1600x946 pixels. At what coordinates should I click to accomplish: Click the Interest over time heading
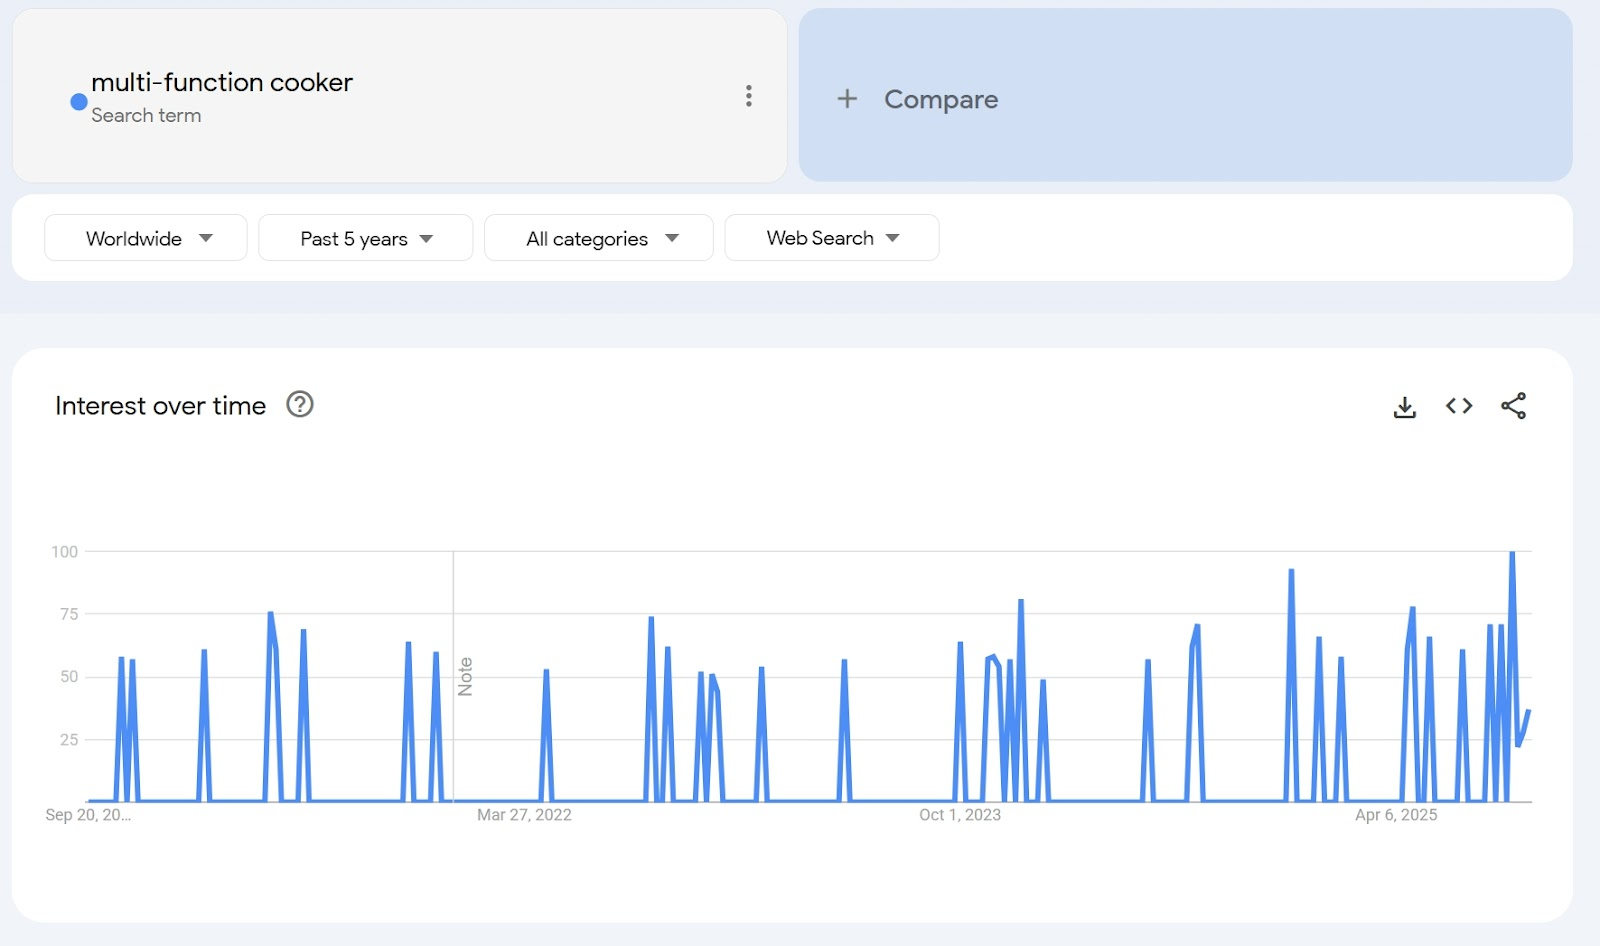(160, 406)
